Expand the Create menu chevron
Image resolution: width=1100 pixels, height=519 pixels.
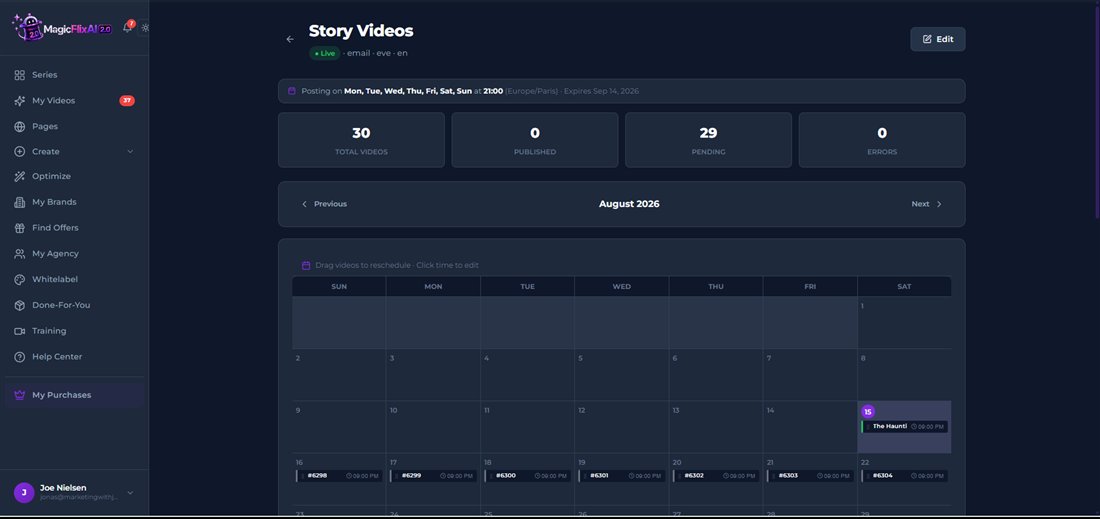(130, 151)
